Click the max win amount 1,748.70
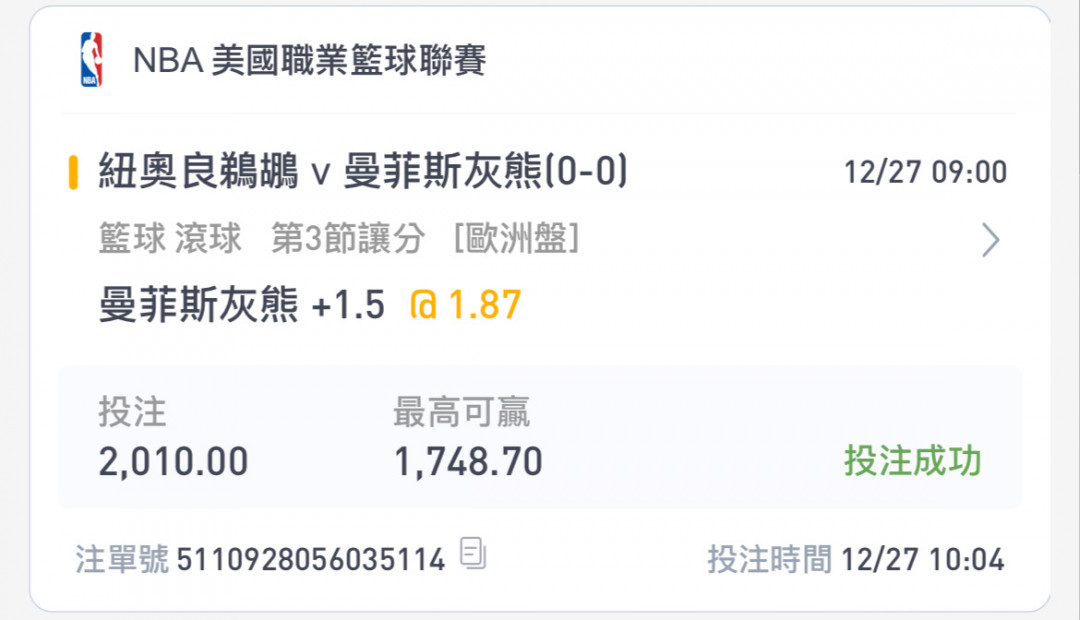The image size is (1080, 620). tap(468, 462)
